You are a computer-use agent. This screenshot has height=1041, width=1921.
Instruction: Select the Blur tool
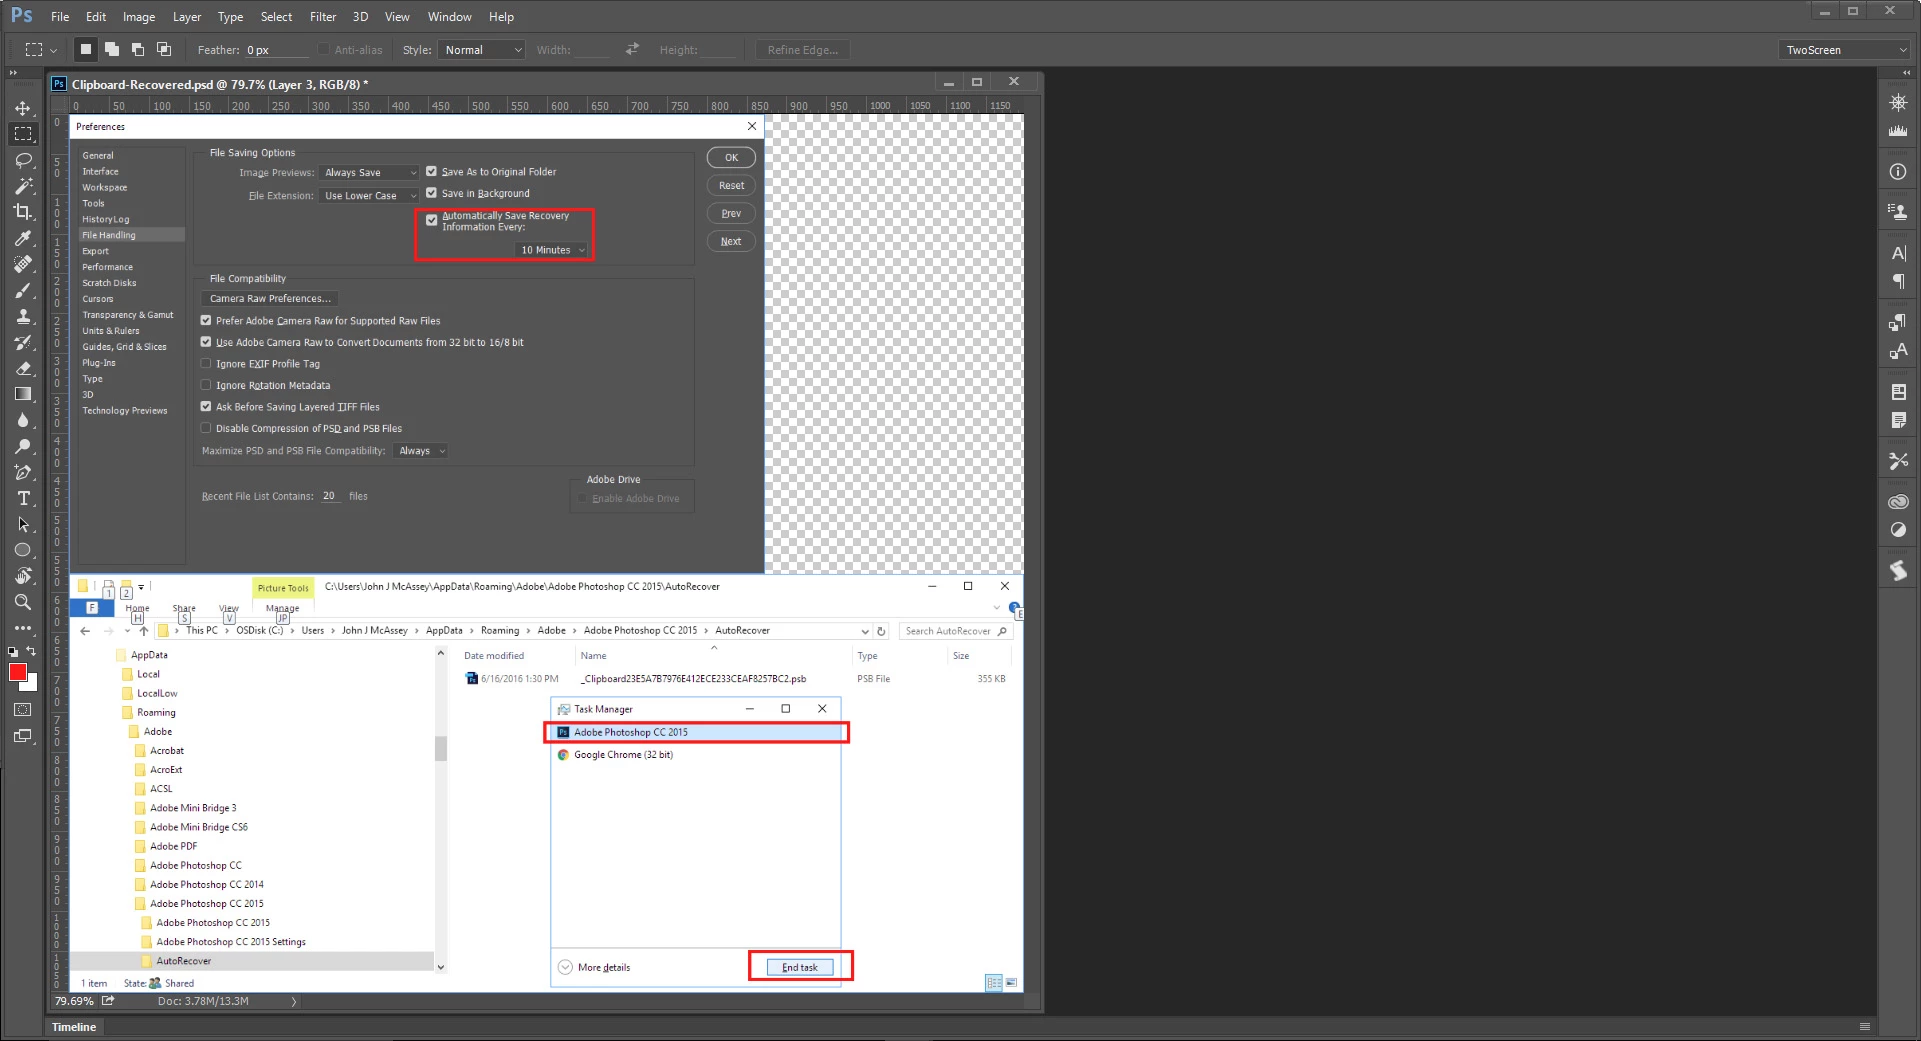pos(23,420)
